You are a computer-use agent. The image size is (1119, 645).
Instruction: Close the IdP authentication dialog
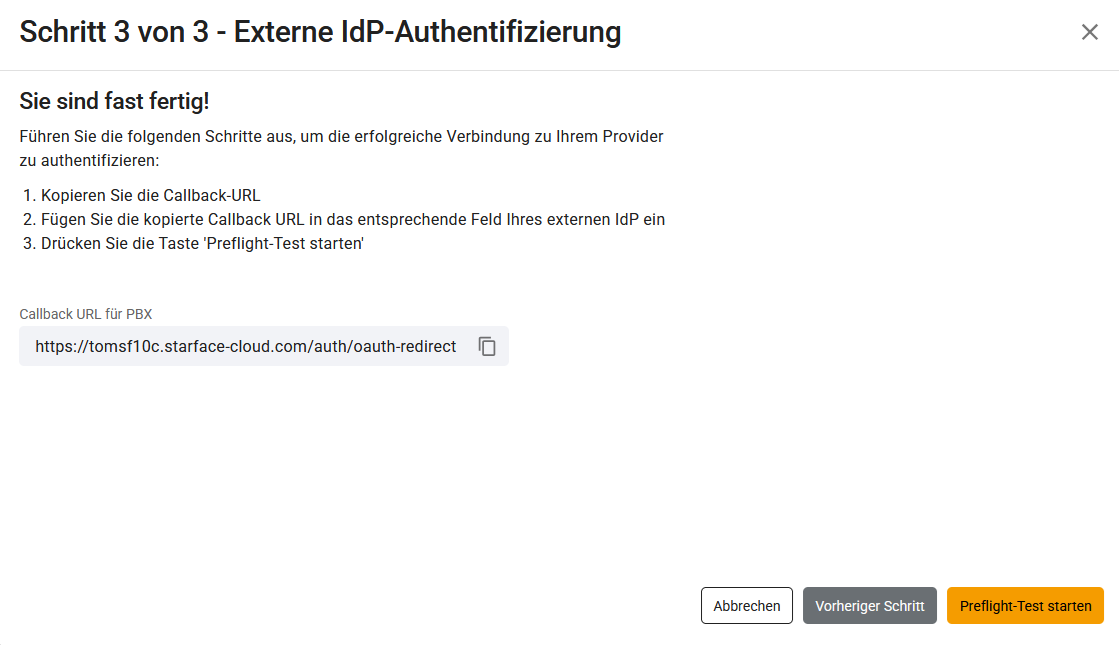(1090, 32)
